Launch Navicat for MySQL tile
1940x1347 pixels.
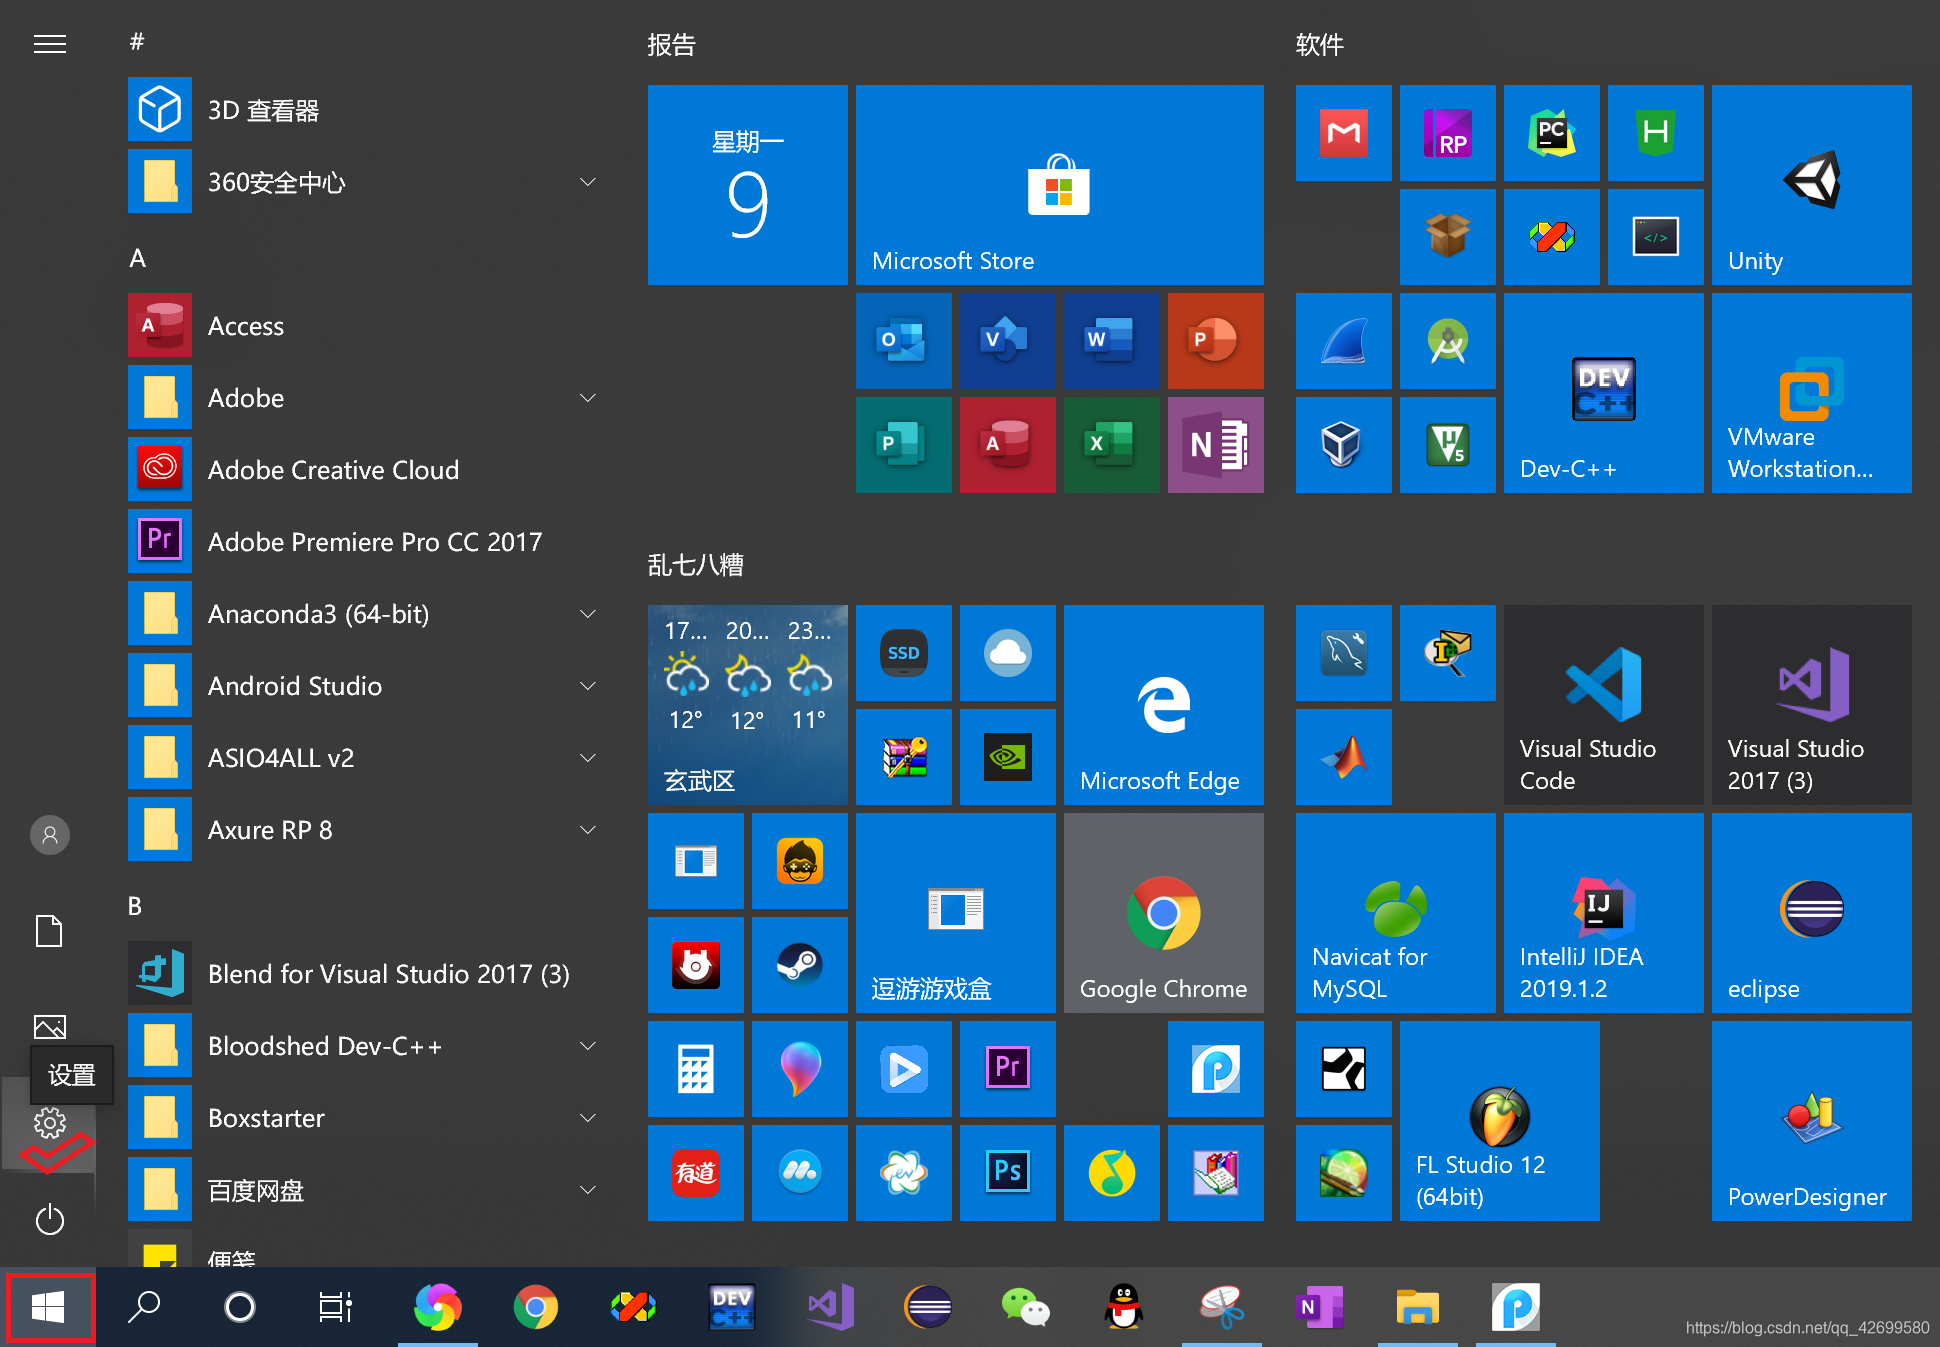[1395, 913]
